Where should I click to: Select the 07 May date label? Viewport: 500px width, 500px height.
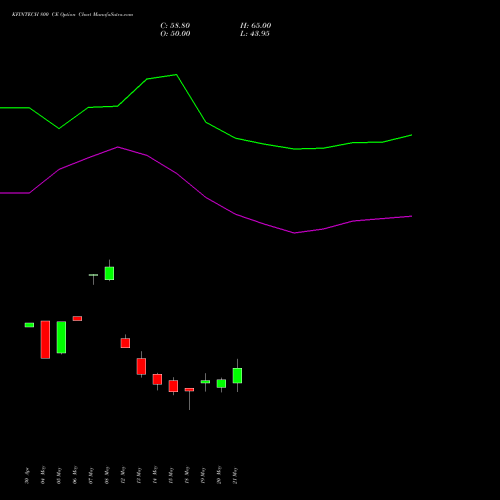click(x=91, y=475)
